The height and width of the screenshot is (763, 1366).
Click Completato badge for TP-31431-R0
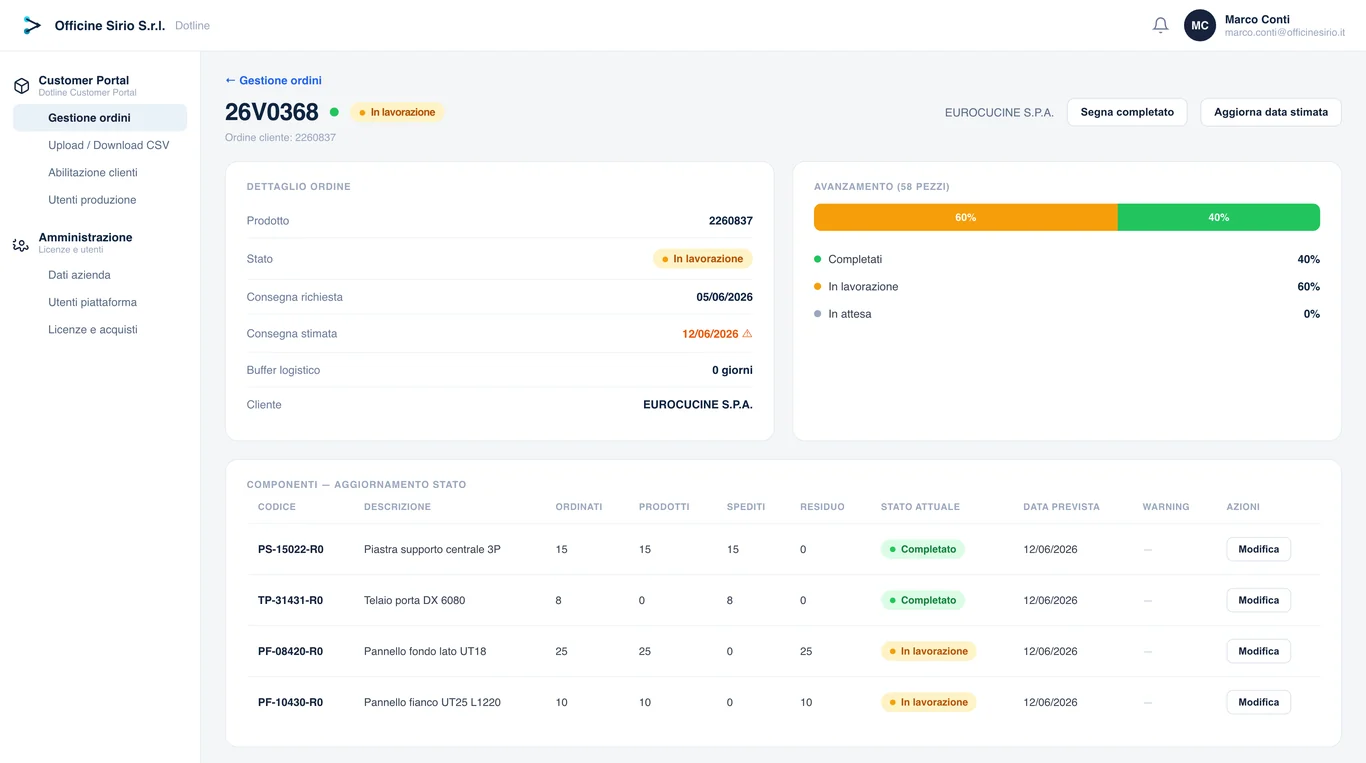[x=922, y=600]
